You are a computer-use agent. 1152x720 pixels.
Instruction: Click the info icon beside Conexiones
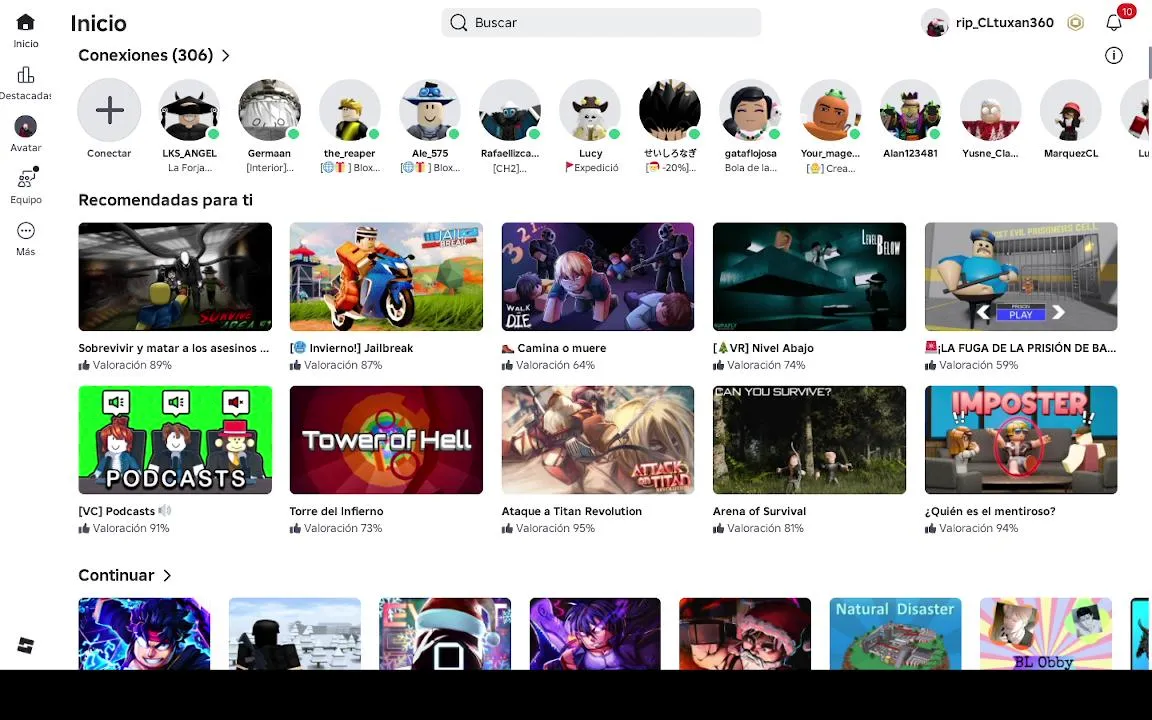[x=1114, y=55]
